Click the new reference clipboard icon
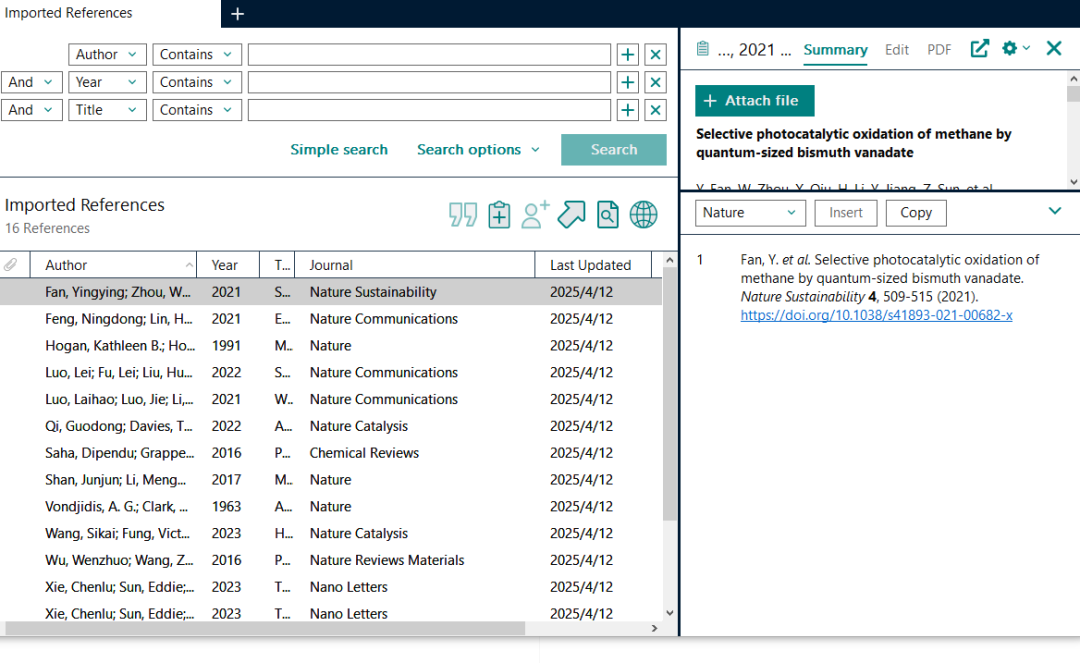The width and height of the screenshot is (1080, 663). click(499, 214)
